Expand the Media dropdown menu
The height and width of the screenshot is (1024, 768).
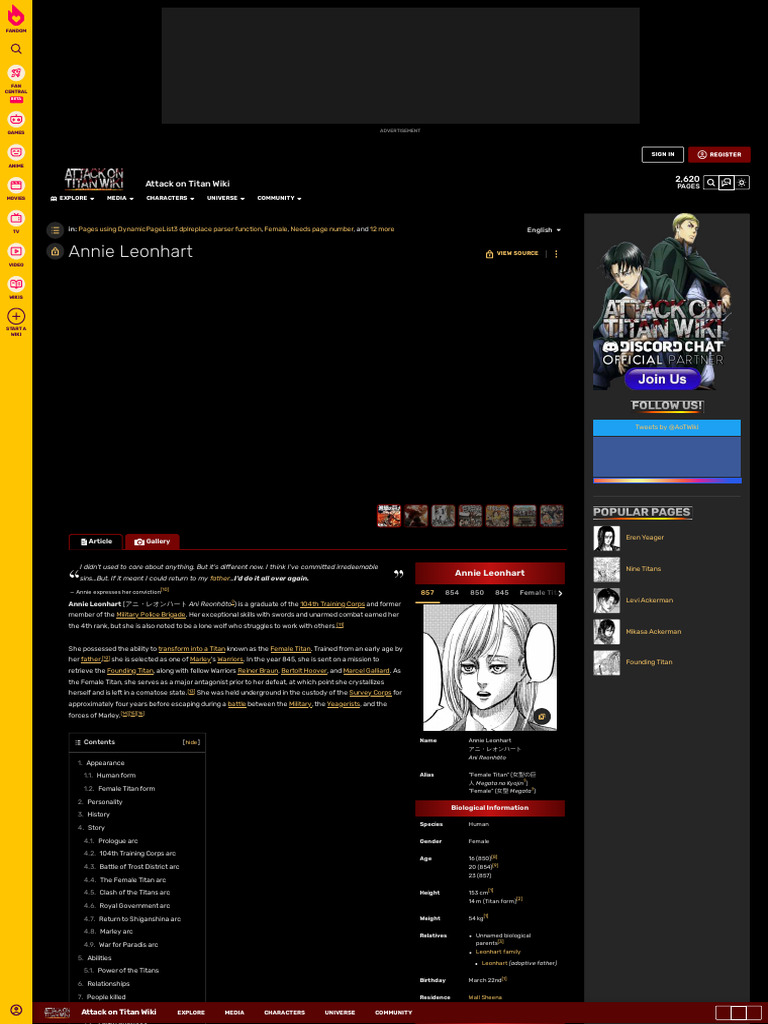pos(120,199)
